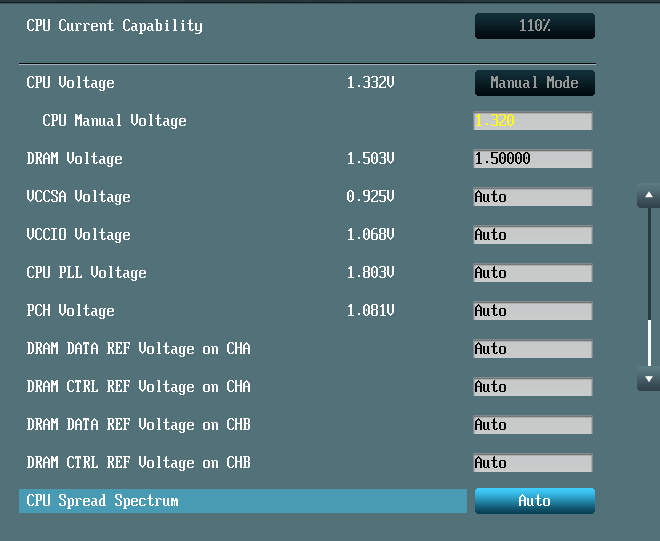Select the PCH Voltage label
The height and width of the screenshot is (541, 660).
[x=70, y=311]
